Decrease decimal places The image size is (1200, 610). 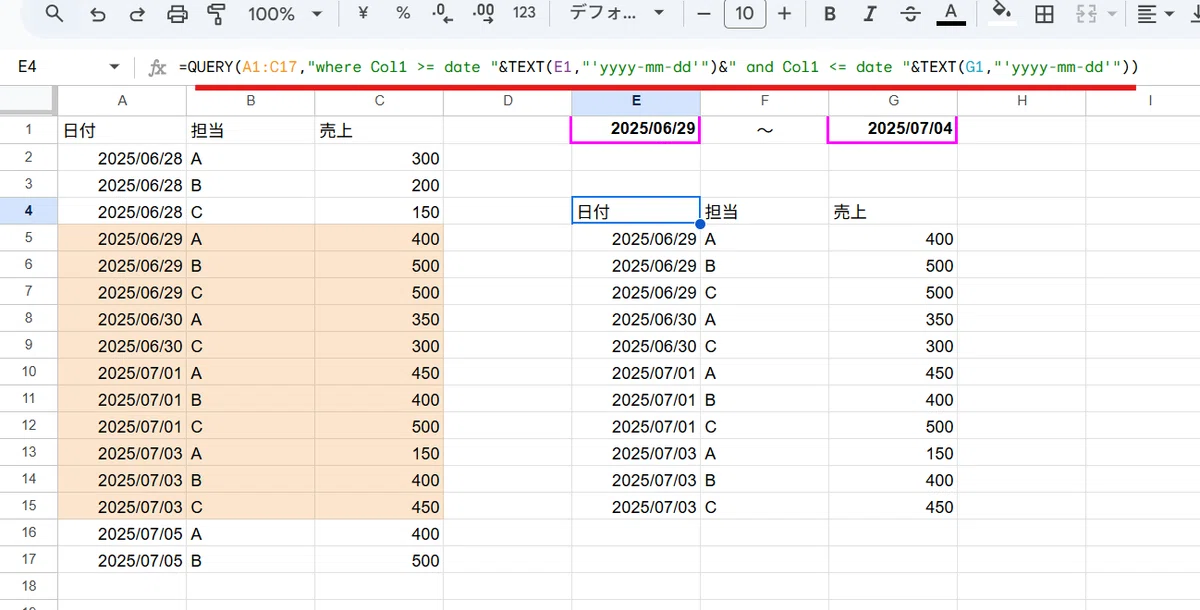(441, 14)
